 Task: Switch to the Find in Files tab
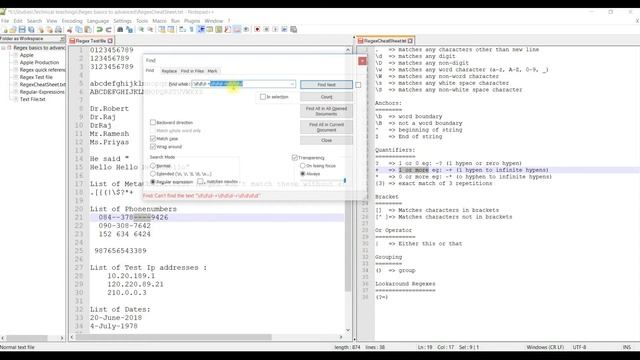click(x=192, y=71)
